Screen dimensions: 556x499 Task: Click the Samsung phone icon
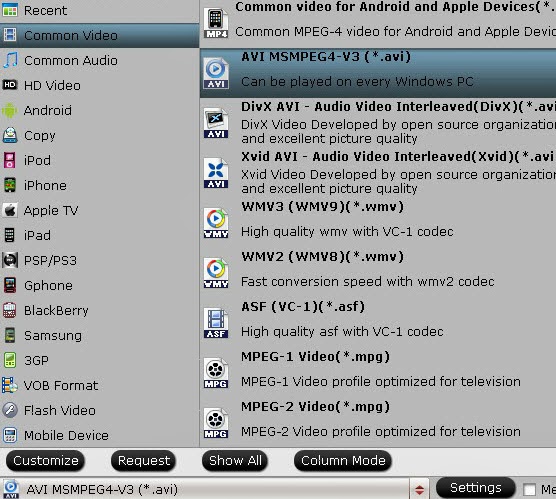(10, 335)
